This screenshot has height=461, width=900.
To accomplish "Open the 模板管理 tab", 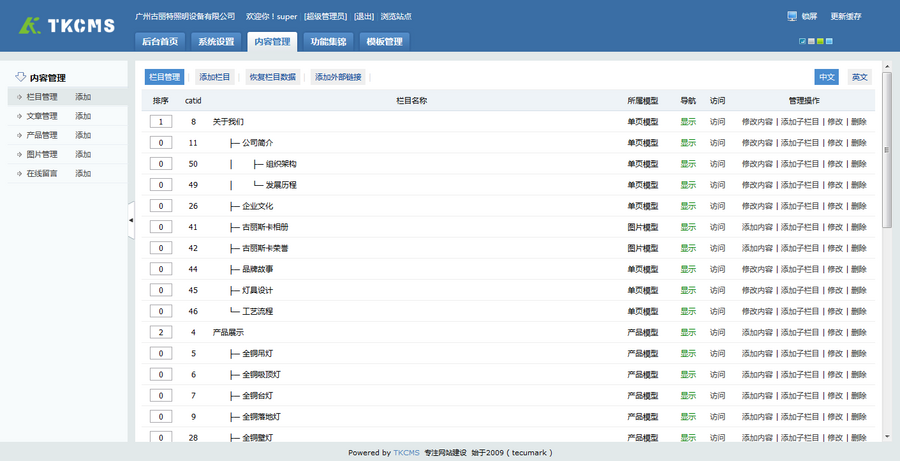I will point(385,42).
